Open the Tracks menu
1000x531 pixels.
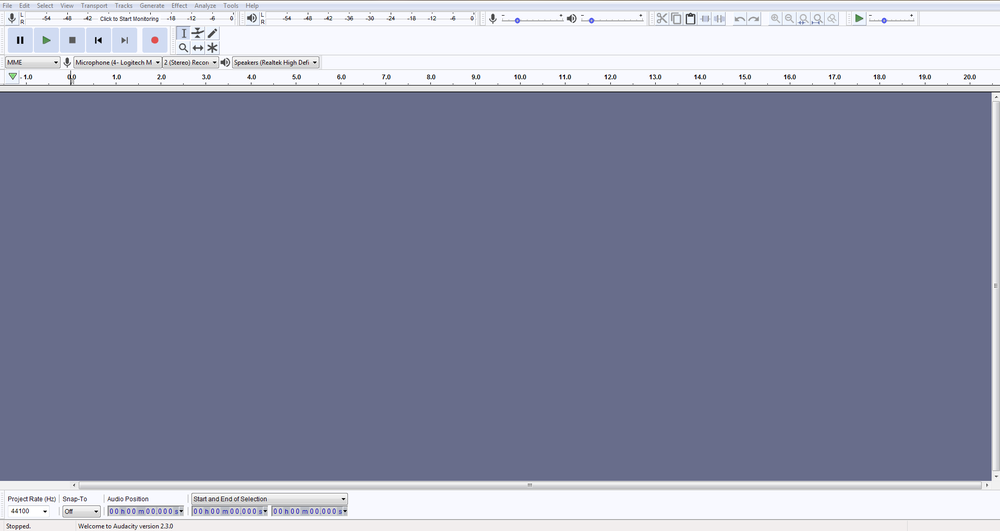click(x=124, y=5)
